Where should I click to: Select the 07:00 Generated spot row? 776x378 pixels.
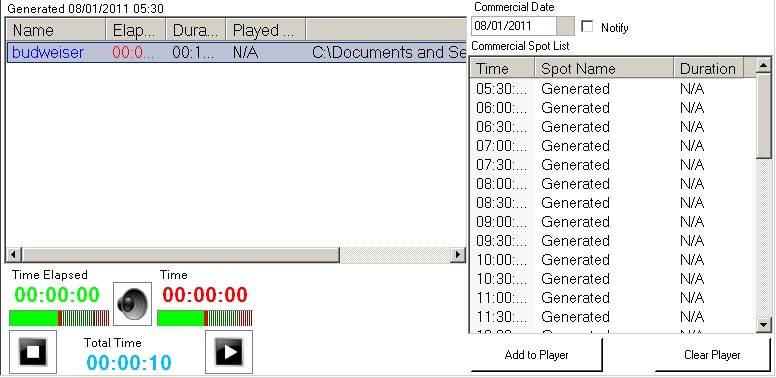(x=613, y=146)
